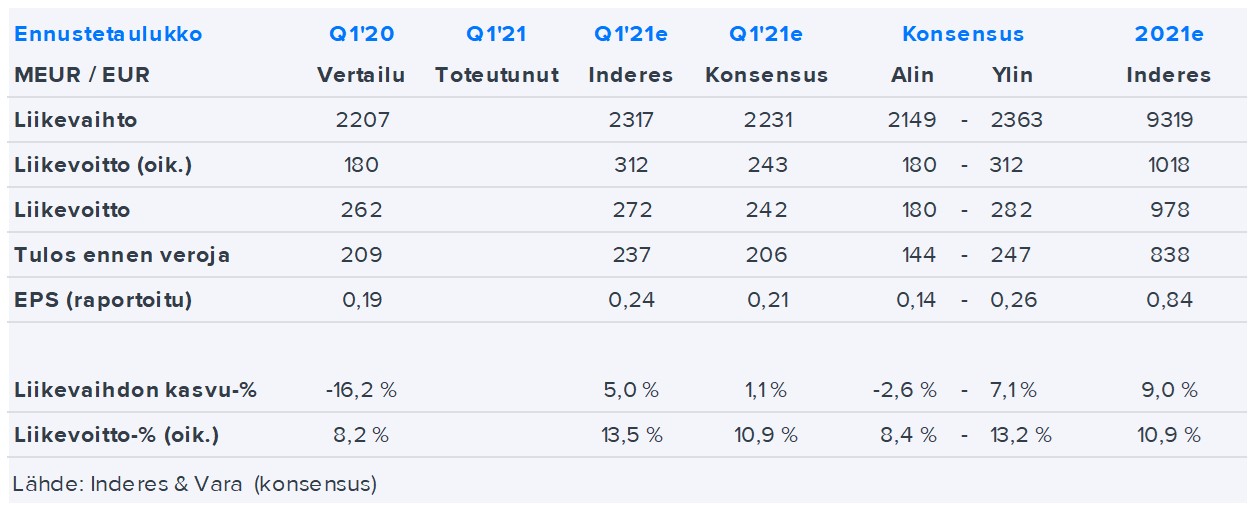This screenshot has width=1260, height=510.
Task: Select the 838 pre-tax profit value
Action: (1168, 255)
